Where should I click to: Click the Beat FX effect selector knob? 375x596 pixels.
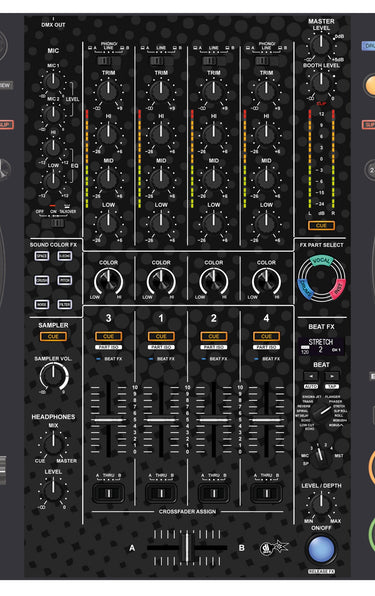pyautogui.click(x=321, y=413)
